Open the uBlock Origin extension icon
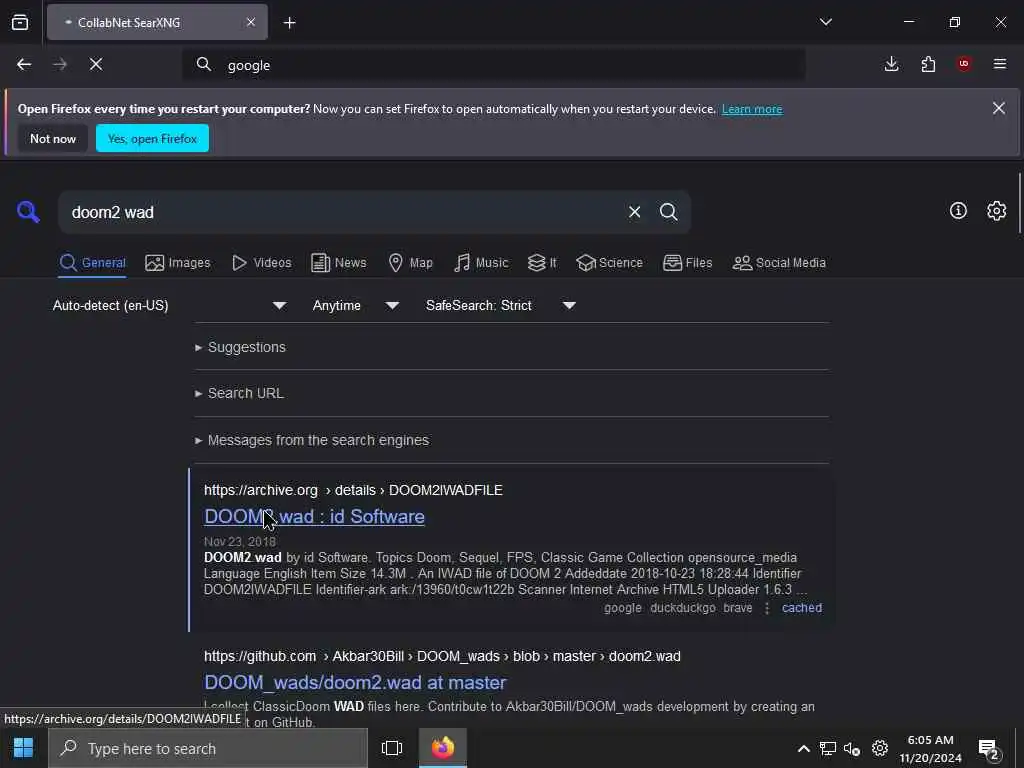The width and height of the screenshot is (1024, 768). click(964, 64)
